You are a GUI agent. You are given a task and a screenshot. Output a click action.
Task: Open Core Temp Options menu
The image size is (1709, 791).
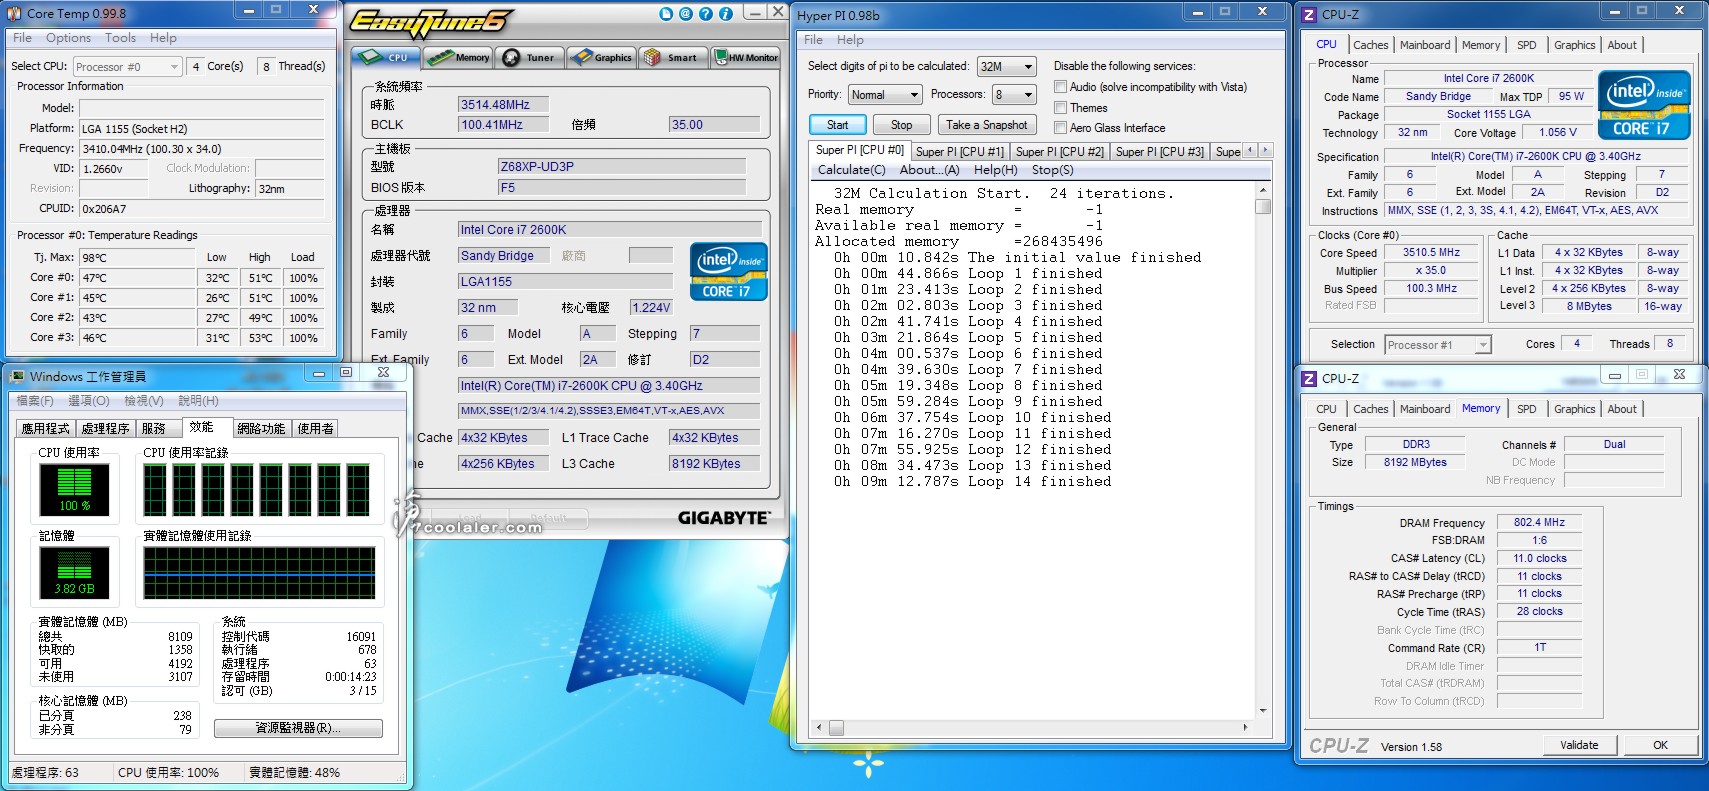68,38
